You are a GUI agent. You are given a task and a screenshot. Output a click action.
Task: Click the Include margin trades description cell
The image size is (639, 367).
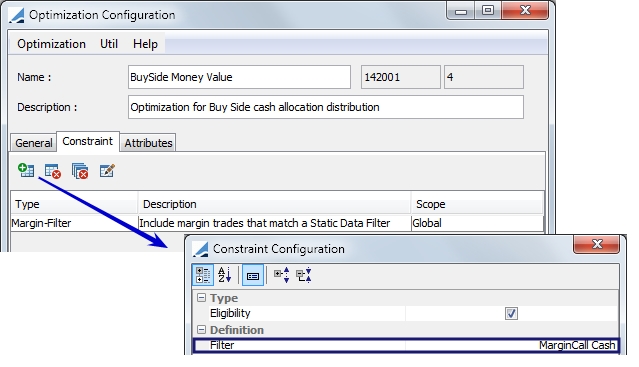tap(274, 223)
